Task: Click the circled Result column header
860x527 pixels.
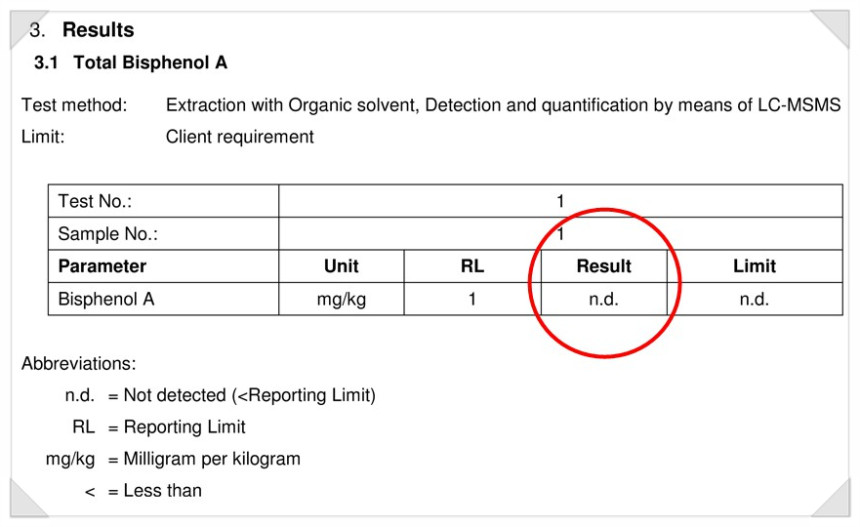Action: pyautogui.click(x=604, y=267)
